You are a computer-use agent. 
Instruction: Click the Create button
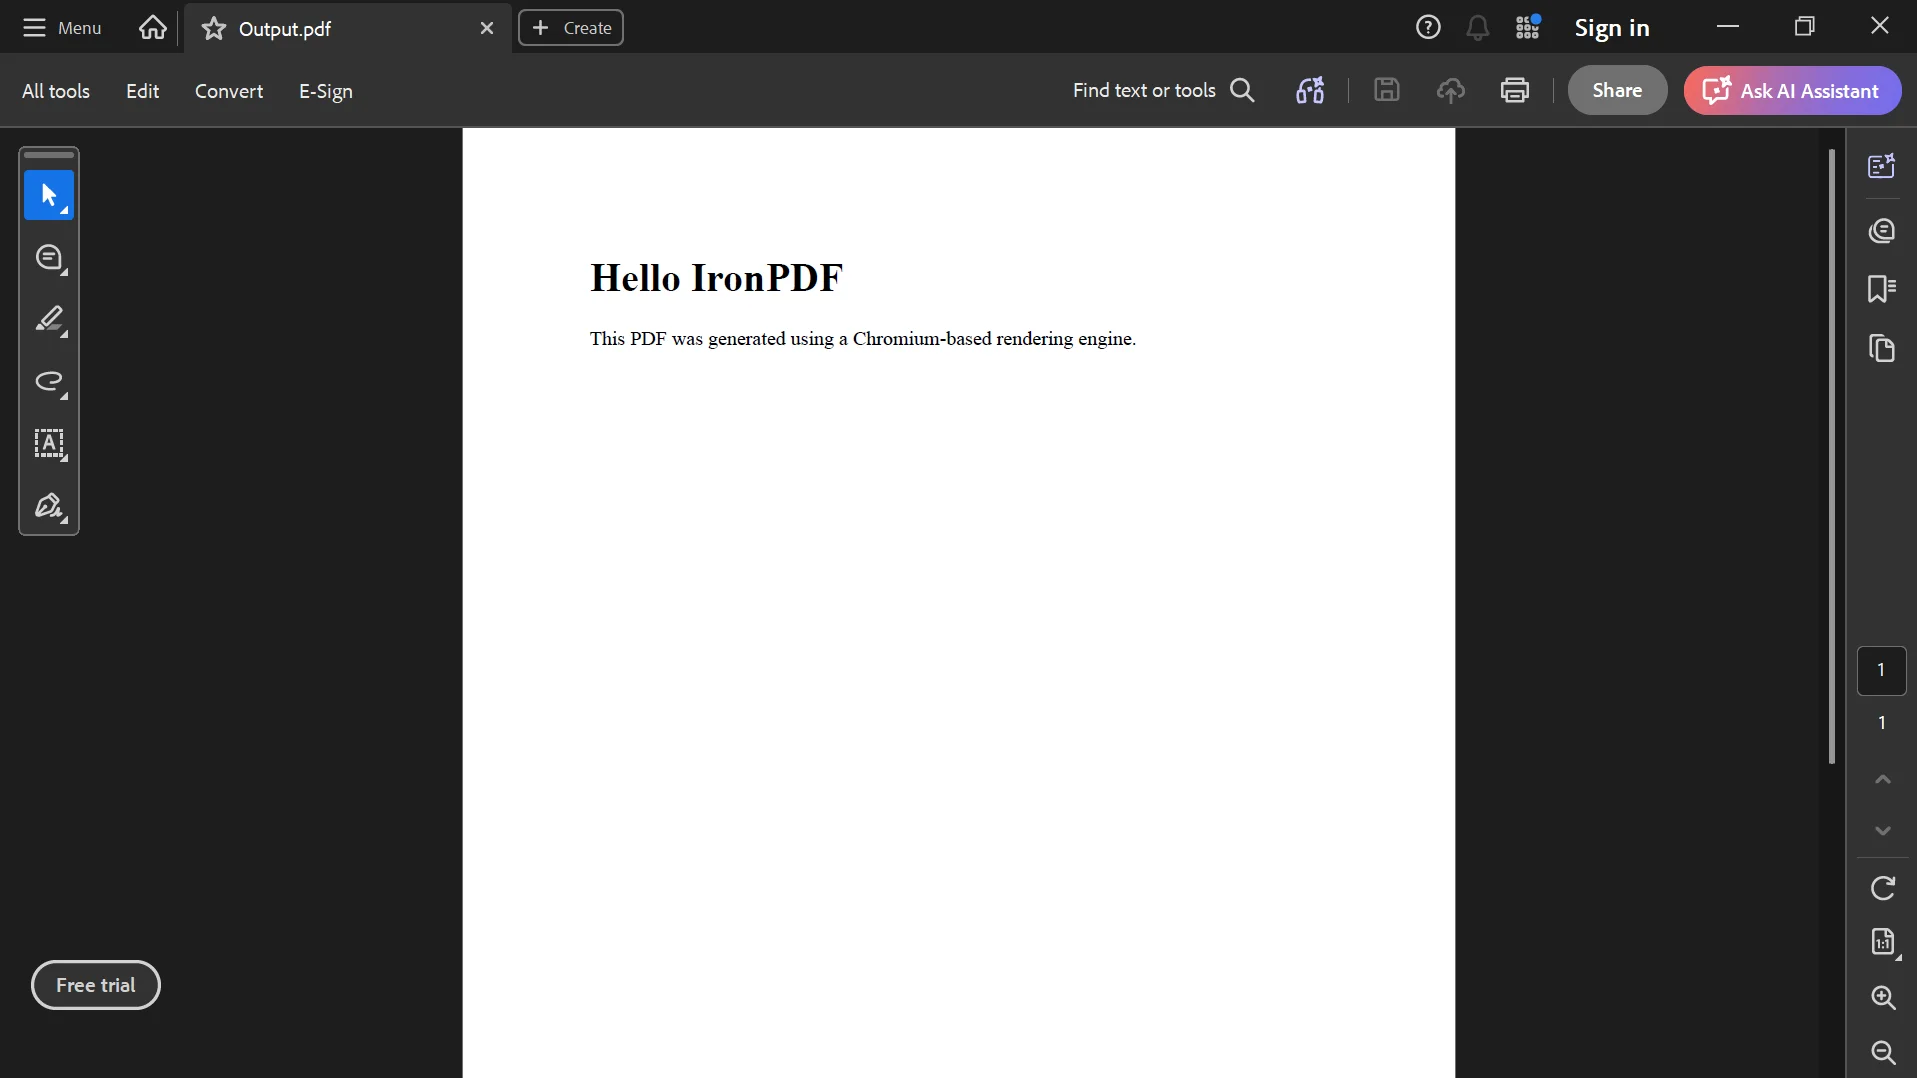click(x=571, y=28)
